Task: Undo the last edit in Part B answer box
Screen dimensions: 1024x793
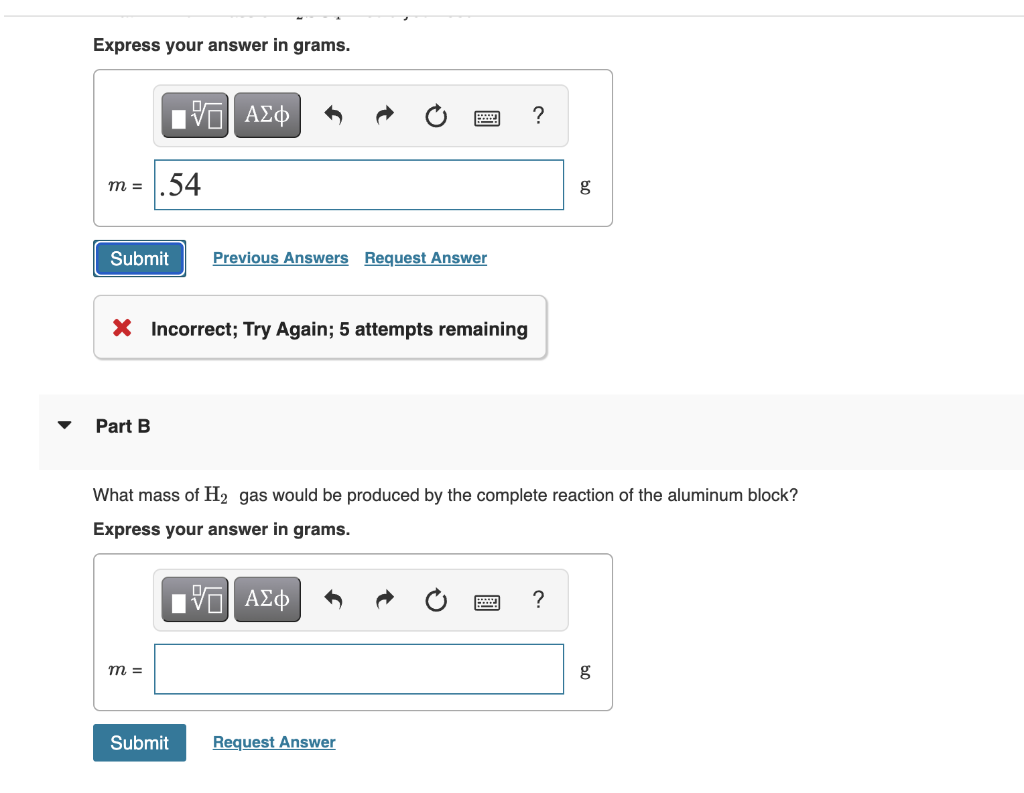Action: pos(333,599)
